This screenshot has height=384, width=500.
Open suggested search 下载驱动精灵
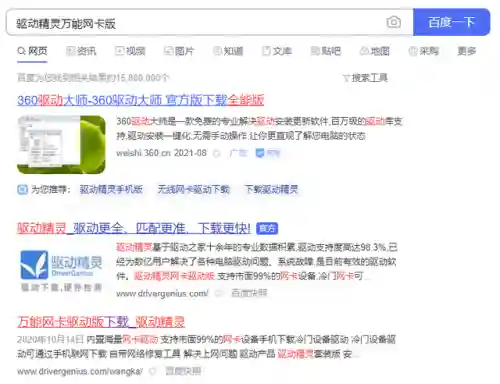point(271,190)
